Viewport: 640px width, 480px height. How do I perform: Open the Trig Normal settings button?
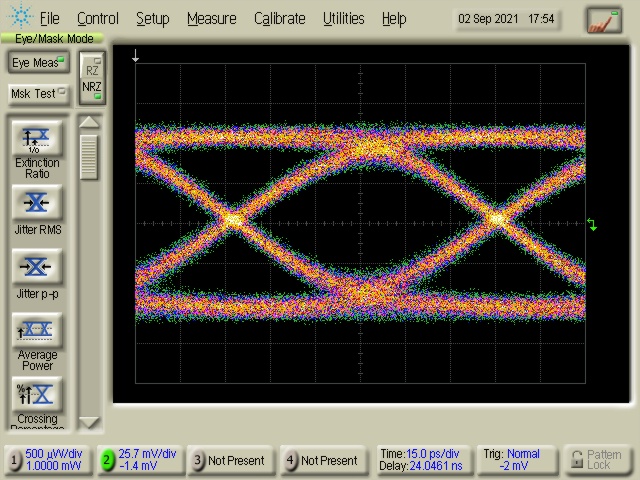514,460
